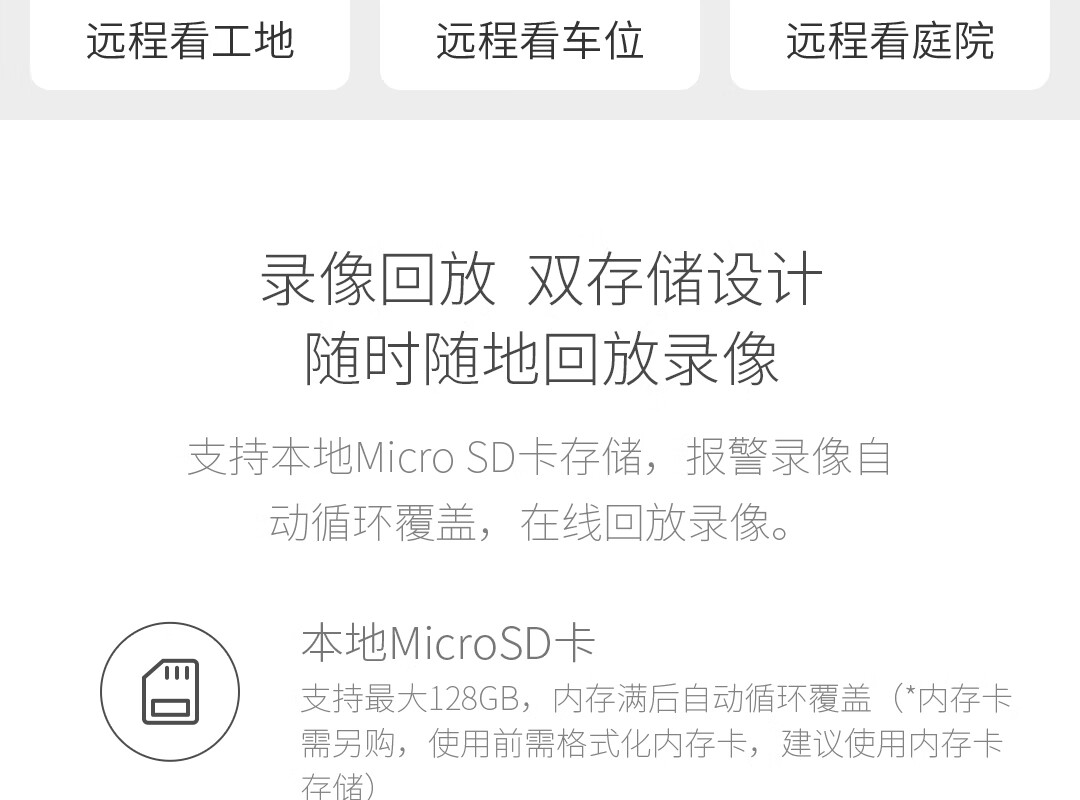Click the gray band below the cards
The width and height of the screenshot is (1080, 800).
pyautogui.click(x=540, y=105)
